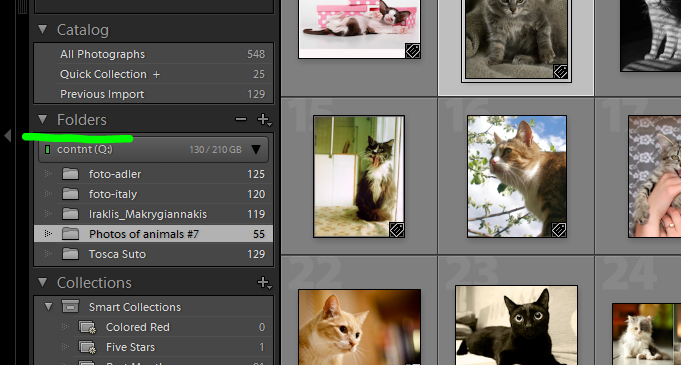
Task: Click the minus icon in Folders header
Action: pos(241,119)
